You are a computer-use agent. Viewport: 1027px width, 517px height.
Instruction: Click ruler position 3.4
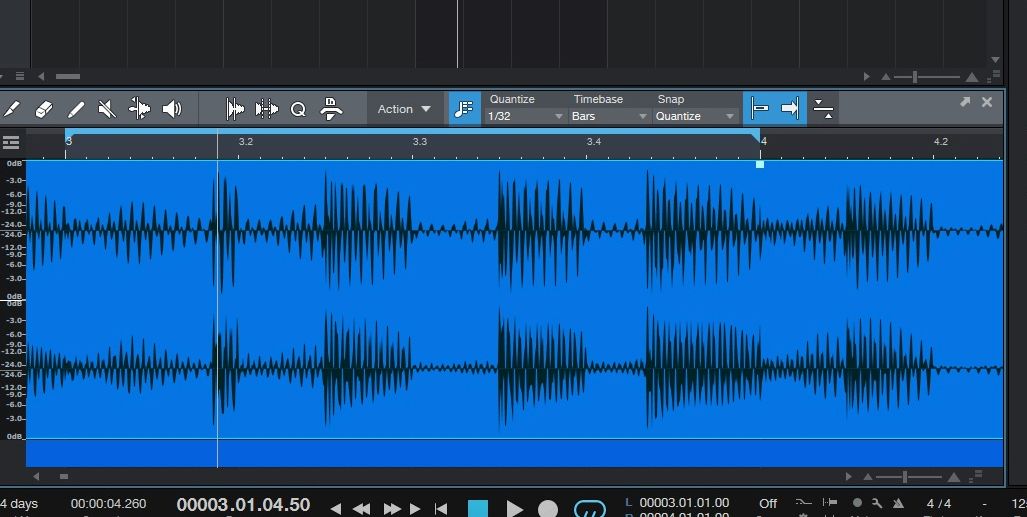click(593, 142)
